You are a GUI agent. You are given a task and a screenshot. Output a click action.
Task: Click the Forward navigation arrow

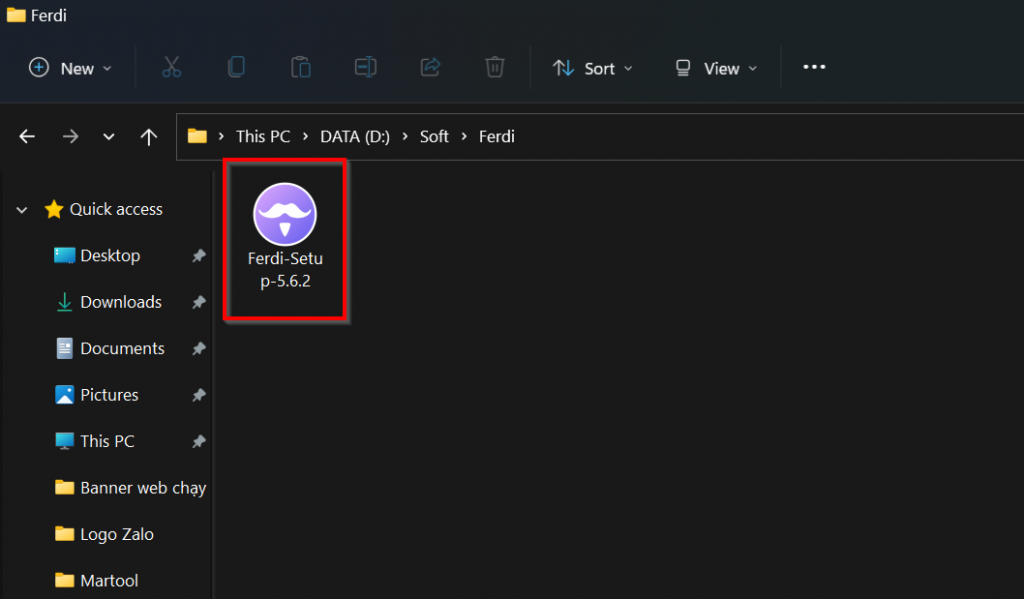pos(70,137)
